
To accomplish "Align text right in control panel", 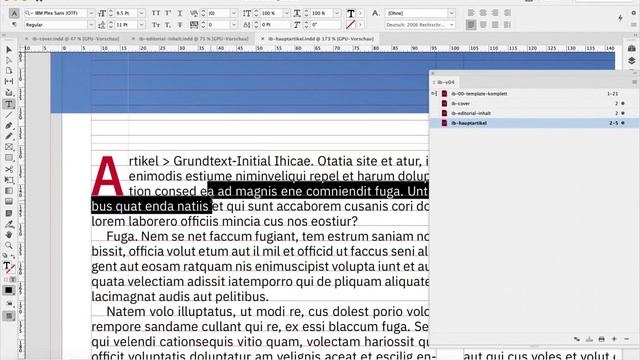I will pyautogui.click(x=495, y=13).
